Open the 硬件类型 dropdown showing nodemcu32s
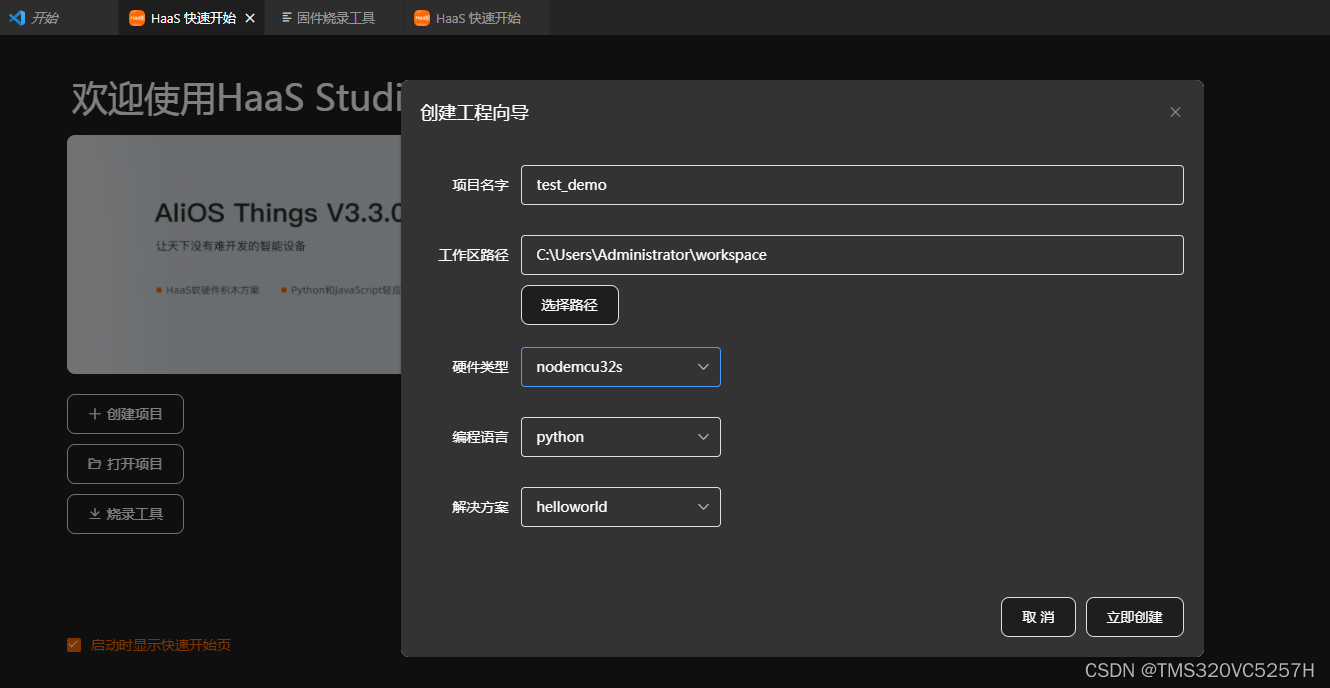 (621, 367)
